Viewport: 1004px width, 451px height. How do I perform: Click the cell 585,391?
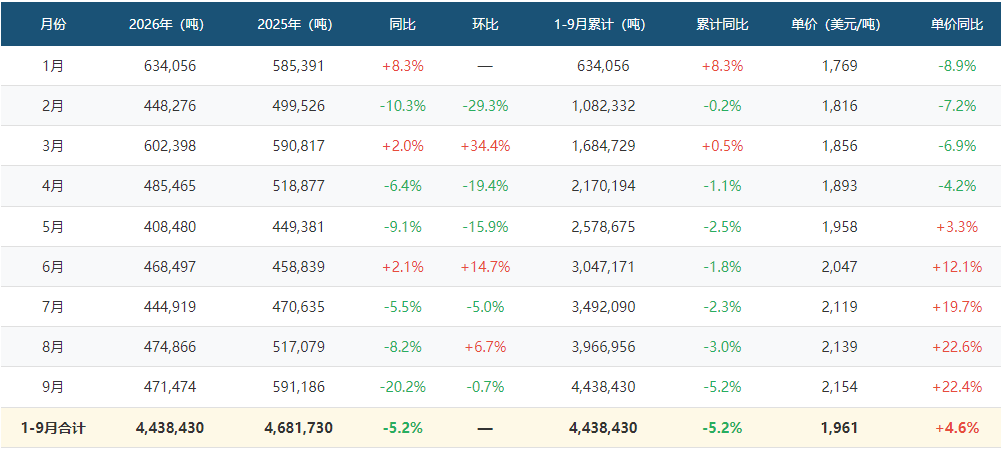[x=298, y=65]
